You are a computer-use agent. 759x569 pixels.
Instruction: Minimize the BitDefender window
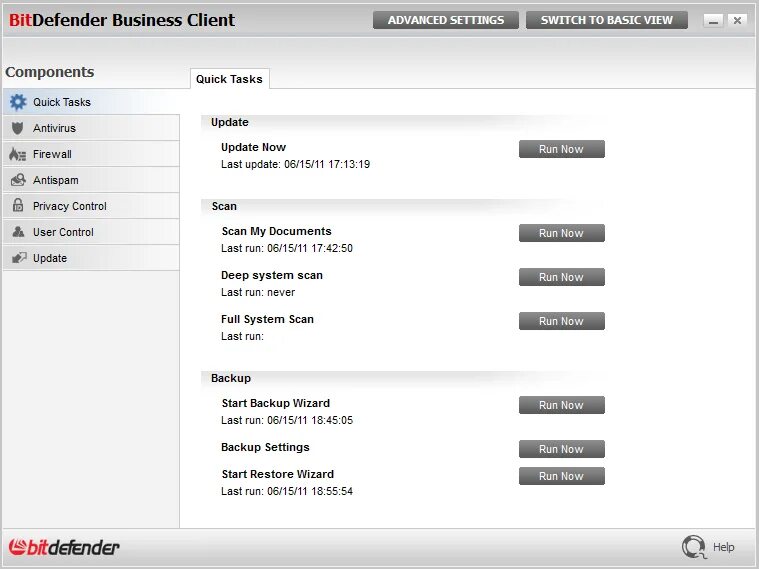click(713, 20)
